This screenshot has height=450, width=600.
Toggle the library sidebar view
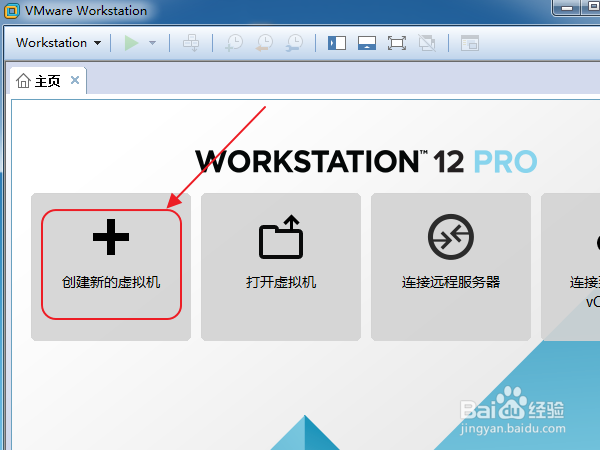click(337, 43)
